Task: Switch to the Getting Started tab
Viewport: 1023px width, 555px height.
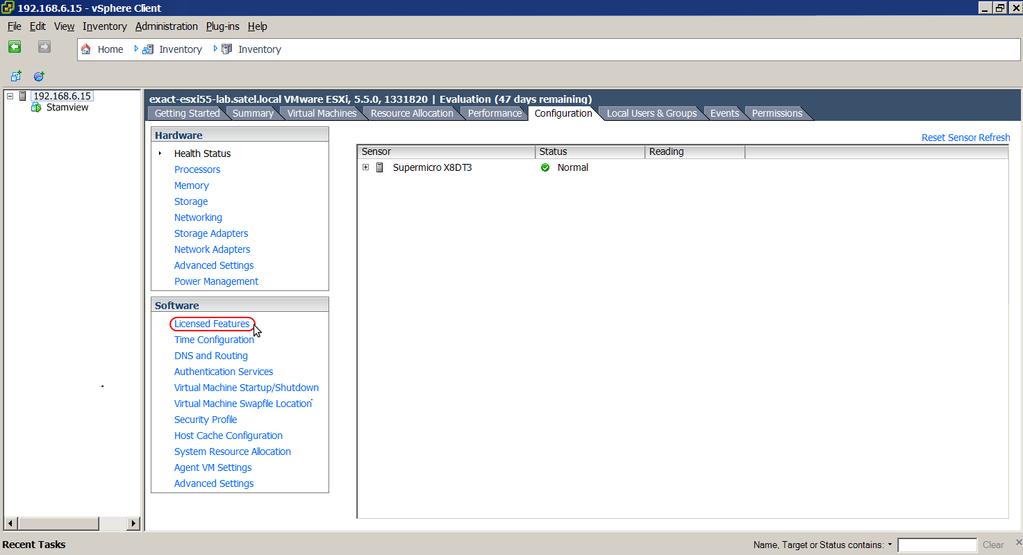Action: tap(187, 113)
